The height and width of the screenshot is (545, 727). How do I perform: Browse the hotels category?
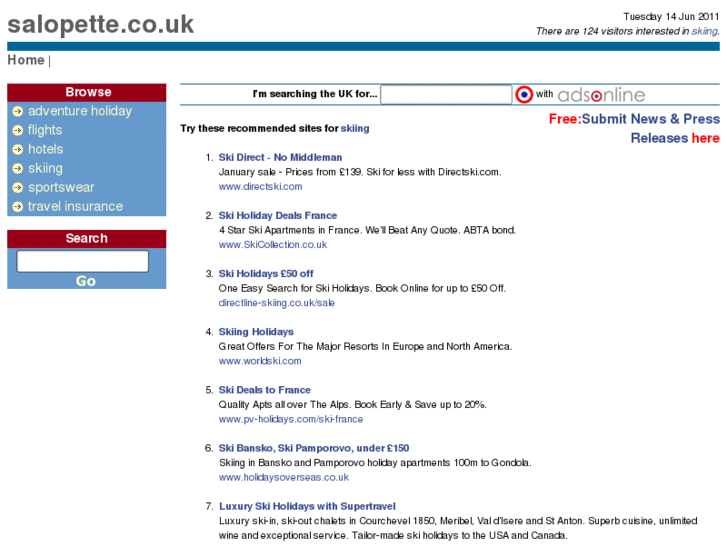[x=45, y=149]
